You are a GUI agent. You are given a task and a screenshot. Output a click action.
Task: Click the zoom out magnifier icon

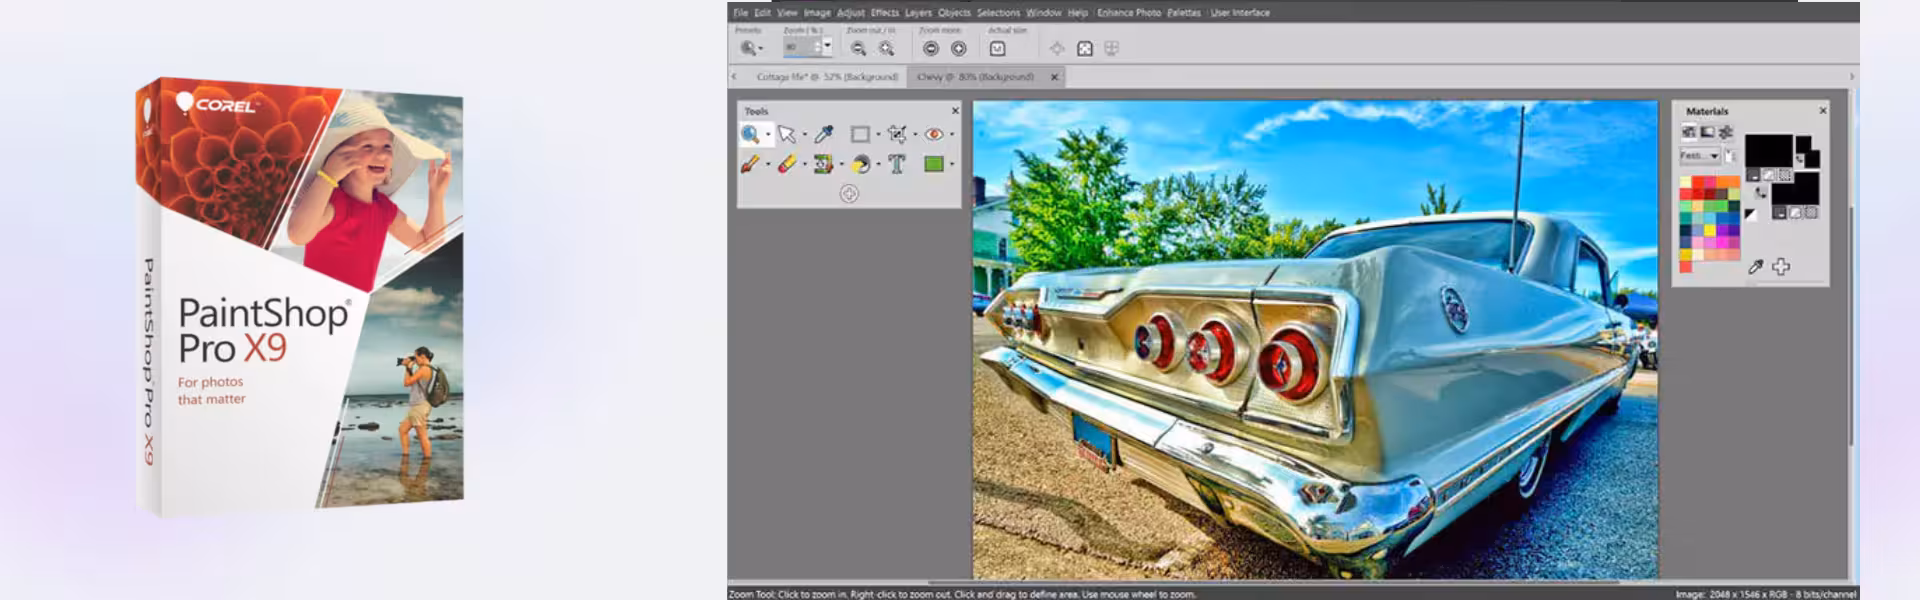coord(858,48)
